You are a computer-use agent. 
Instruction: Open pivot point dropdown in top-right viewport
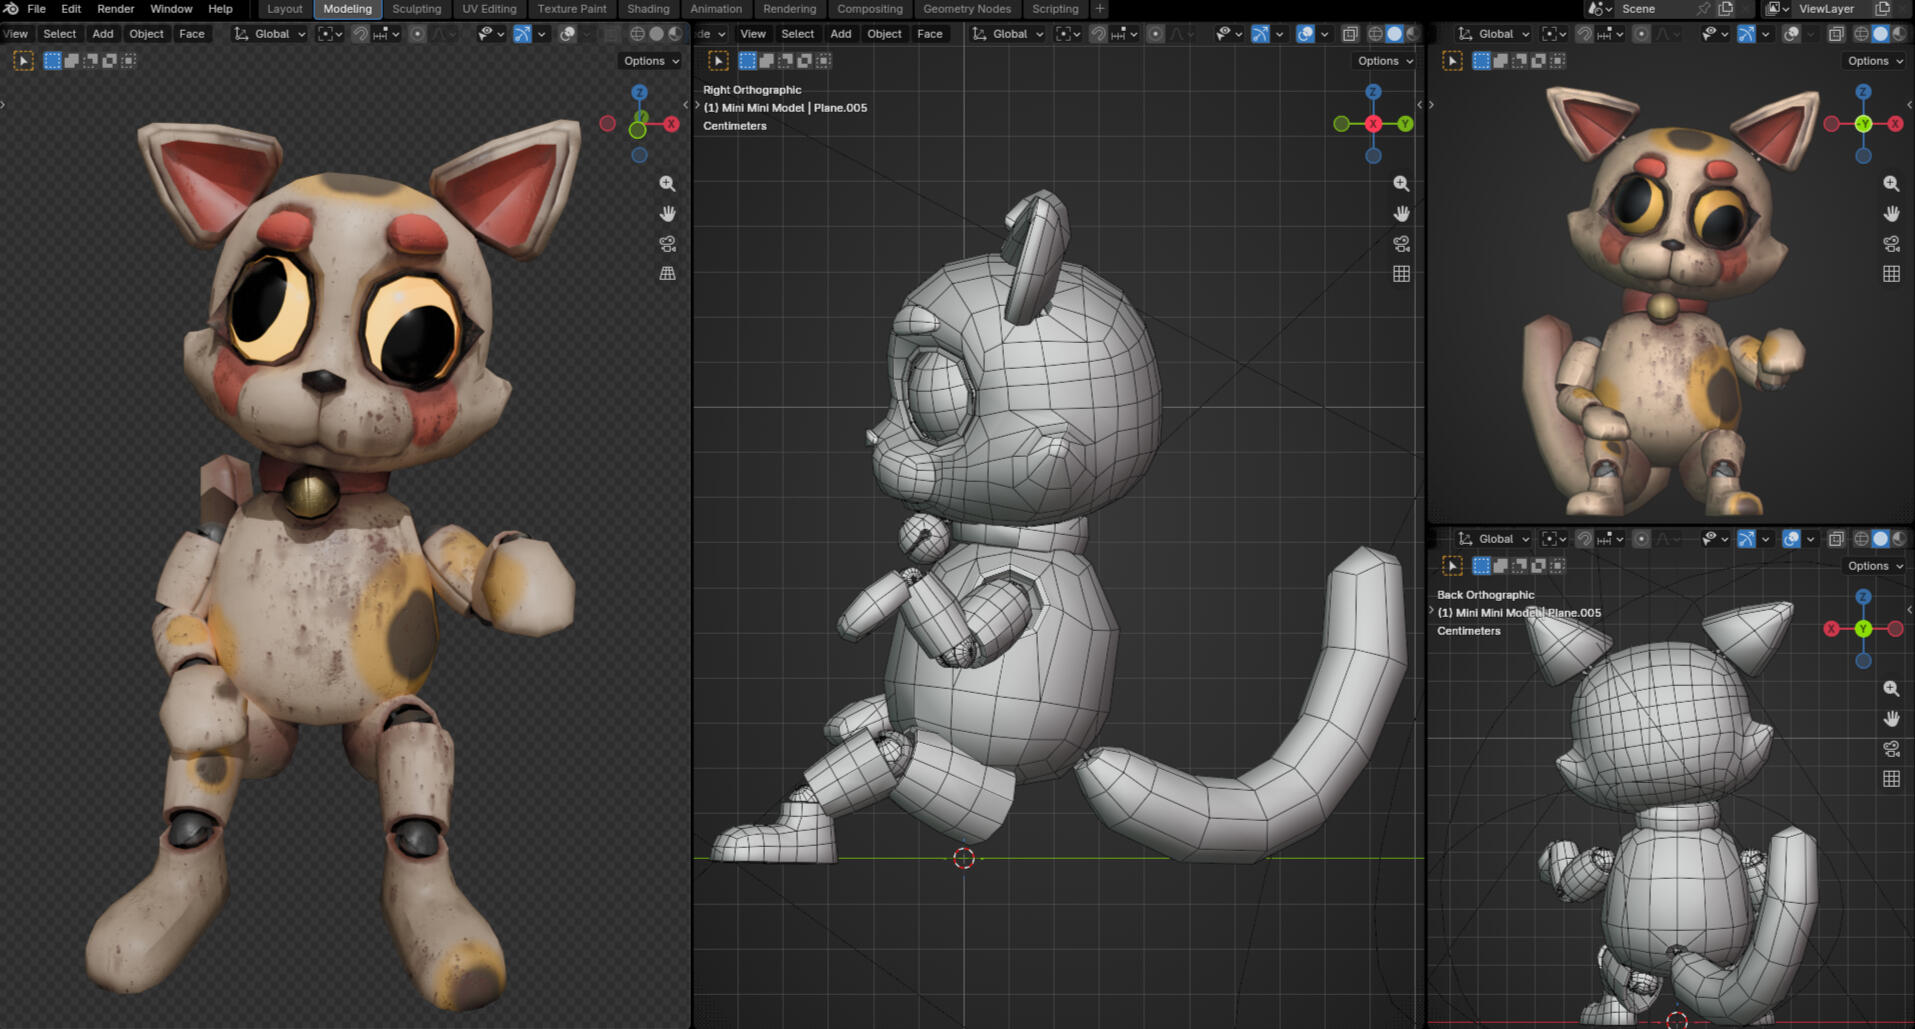tap(1553, 34)
